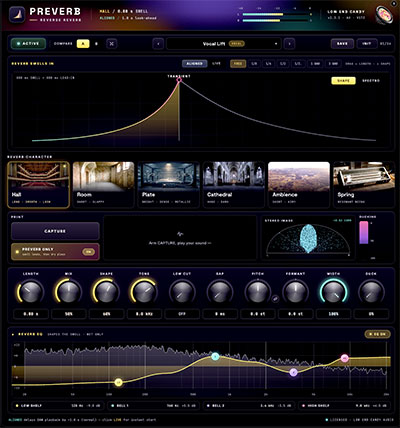Click the Low Cut knob
The image size is (400, 428).
(182, 292)
